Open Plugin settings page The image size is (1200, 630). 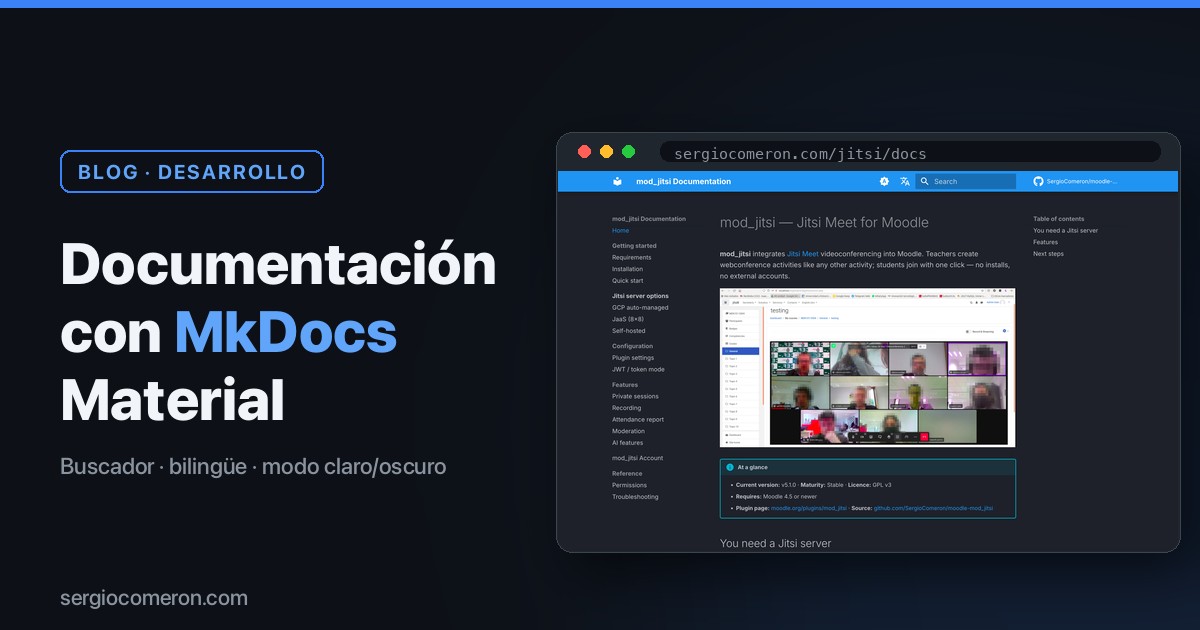[633, 357]
